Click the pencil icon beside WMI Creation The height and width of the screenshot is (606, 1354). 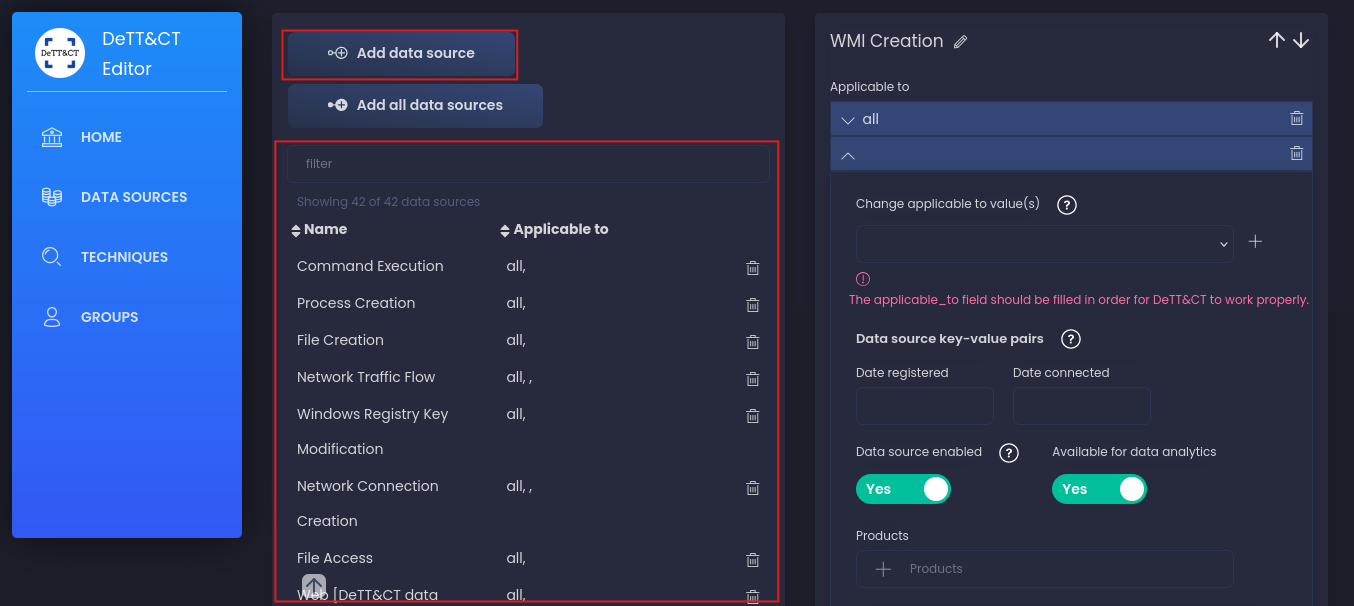pos(961,42)
